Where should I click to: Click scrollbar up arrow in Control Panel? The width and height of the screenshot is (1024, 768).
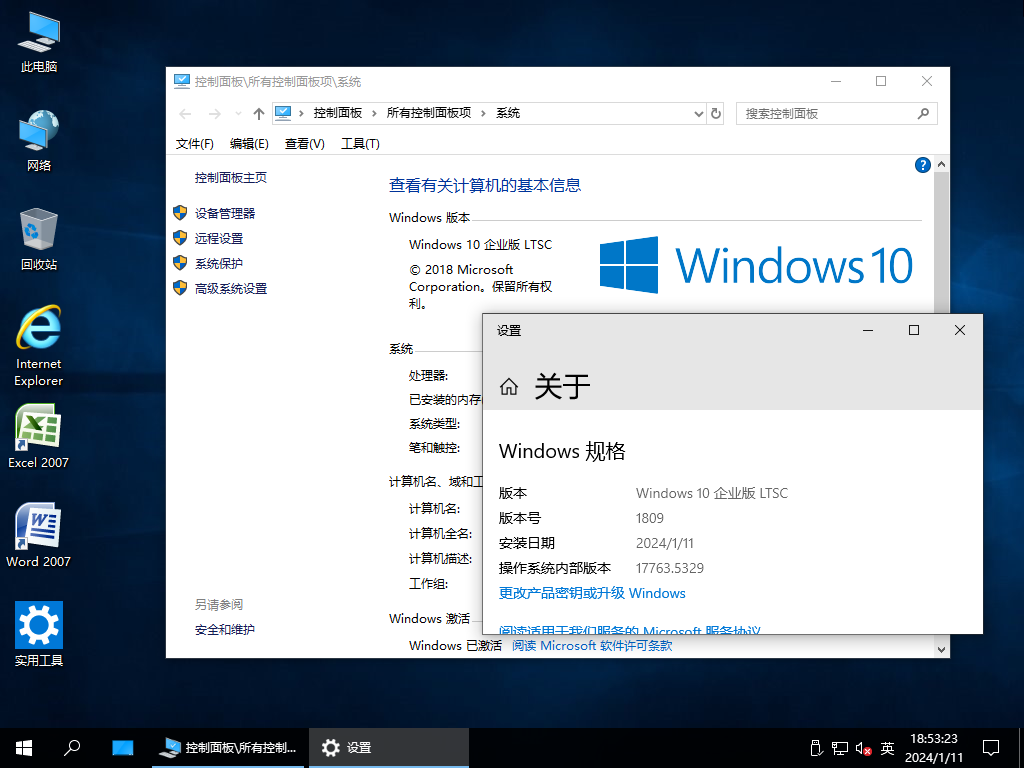click(941, 165)
